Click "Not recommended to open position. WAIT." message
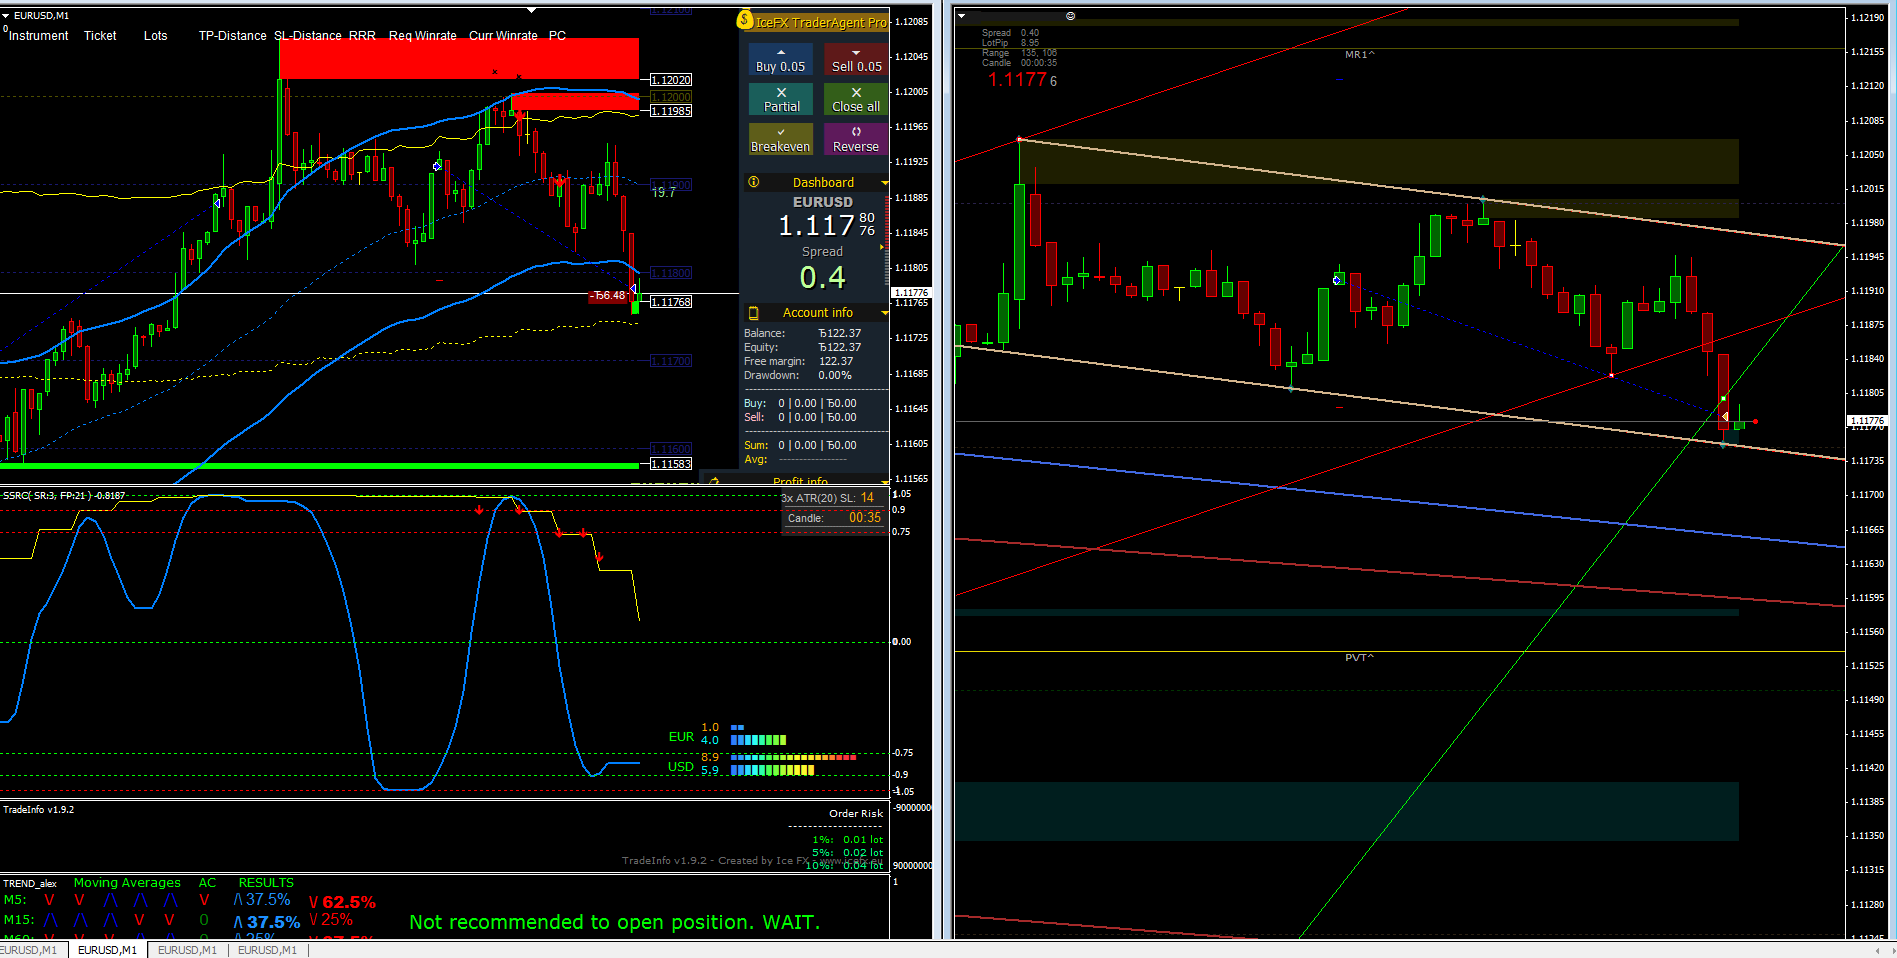1897x958 pixels. tap(614, 922)
